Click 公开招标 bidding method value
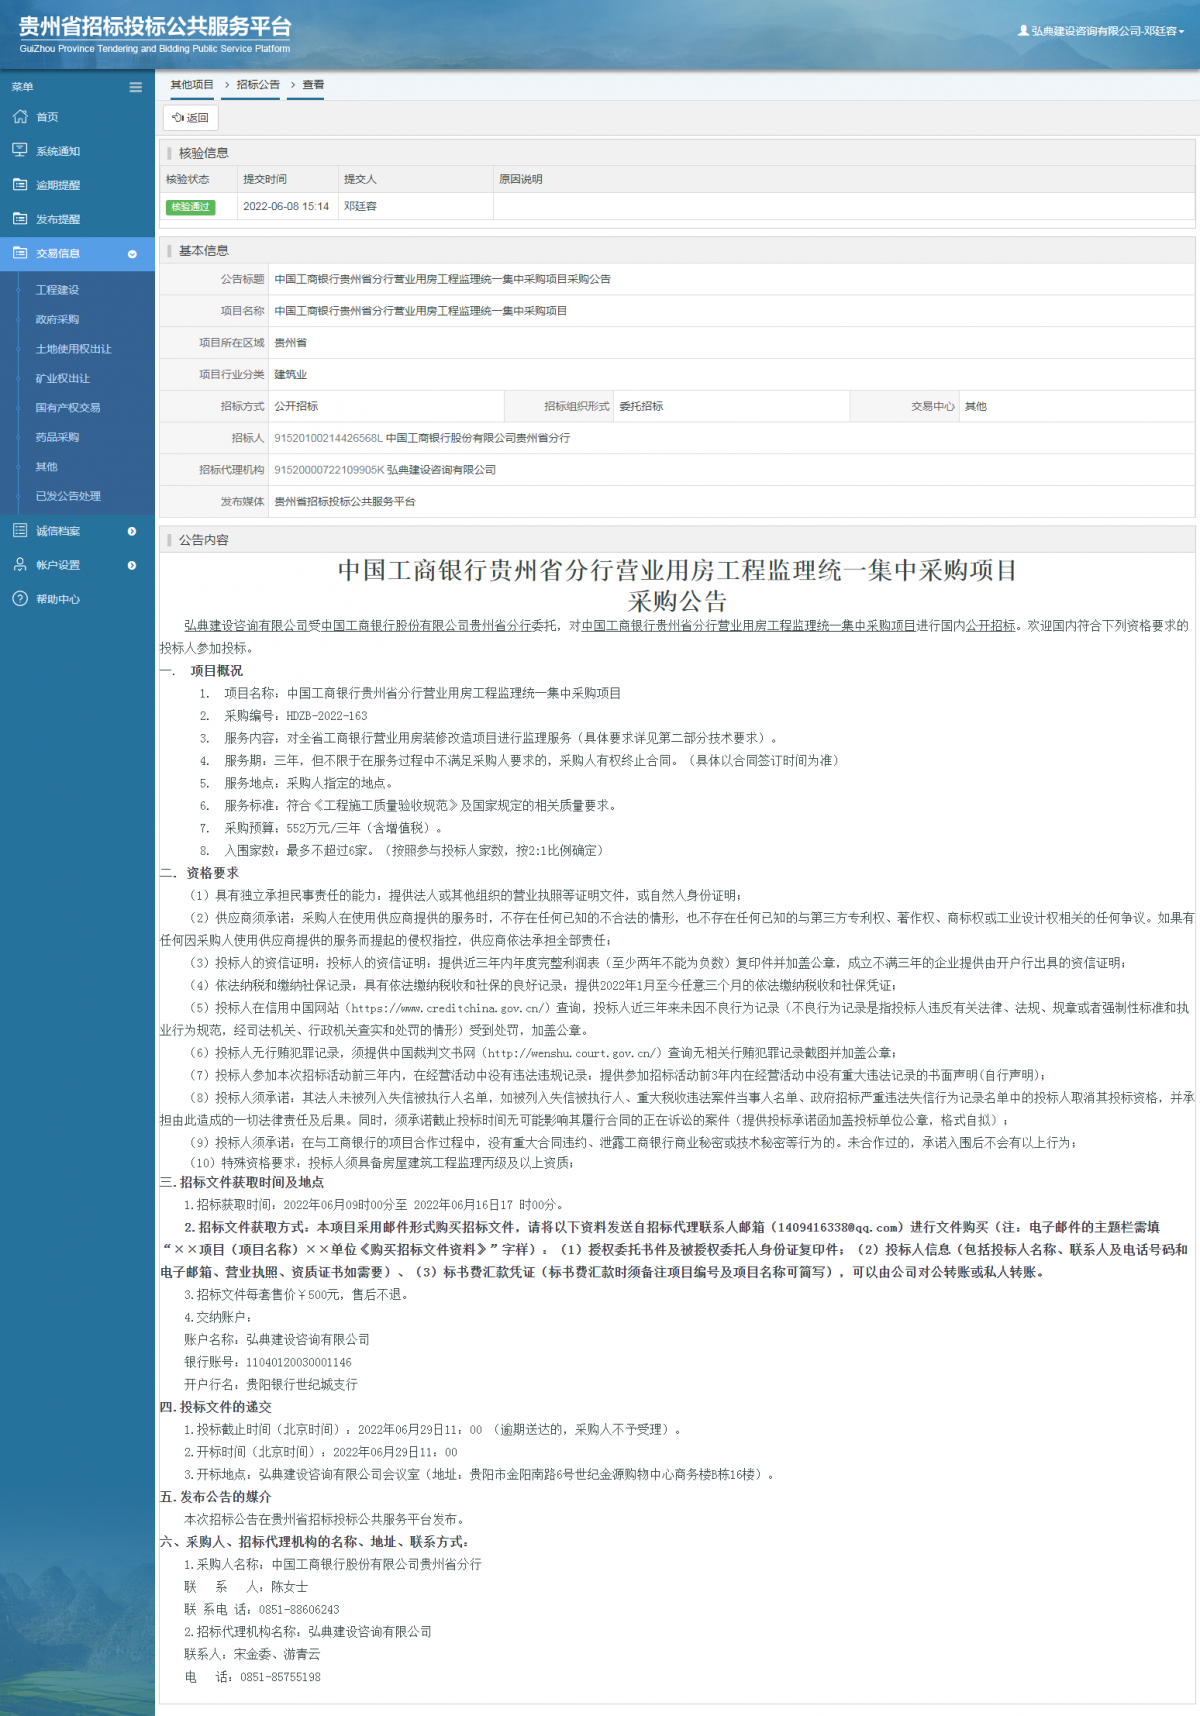This screenshot has height=1716, width=1200. 296,406
